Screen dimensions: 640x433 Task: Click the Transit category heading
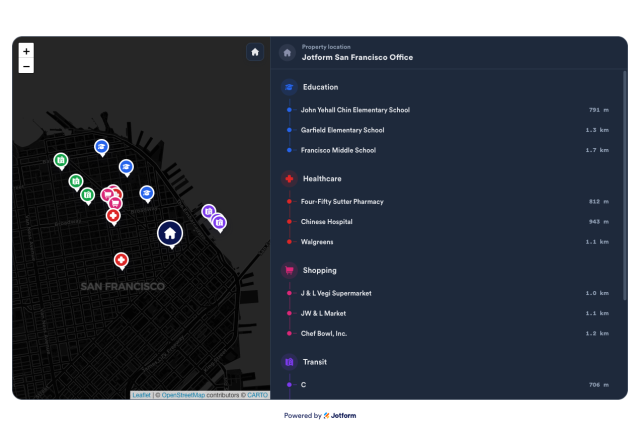point(315,362)
